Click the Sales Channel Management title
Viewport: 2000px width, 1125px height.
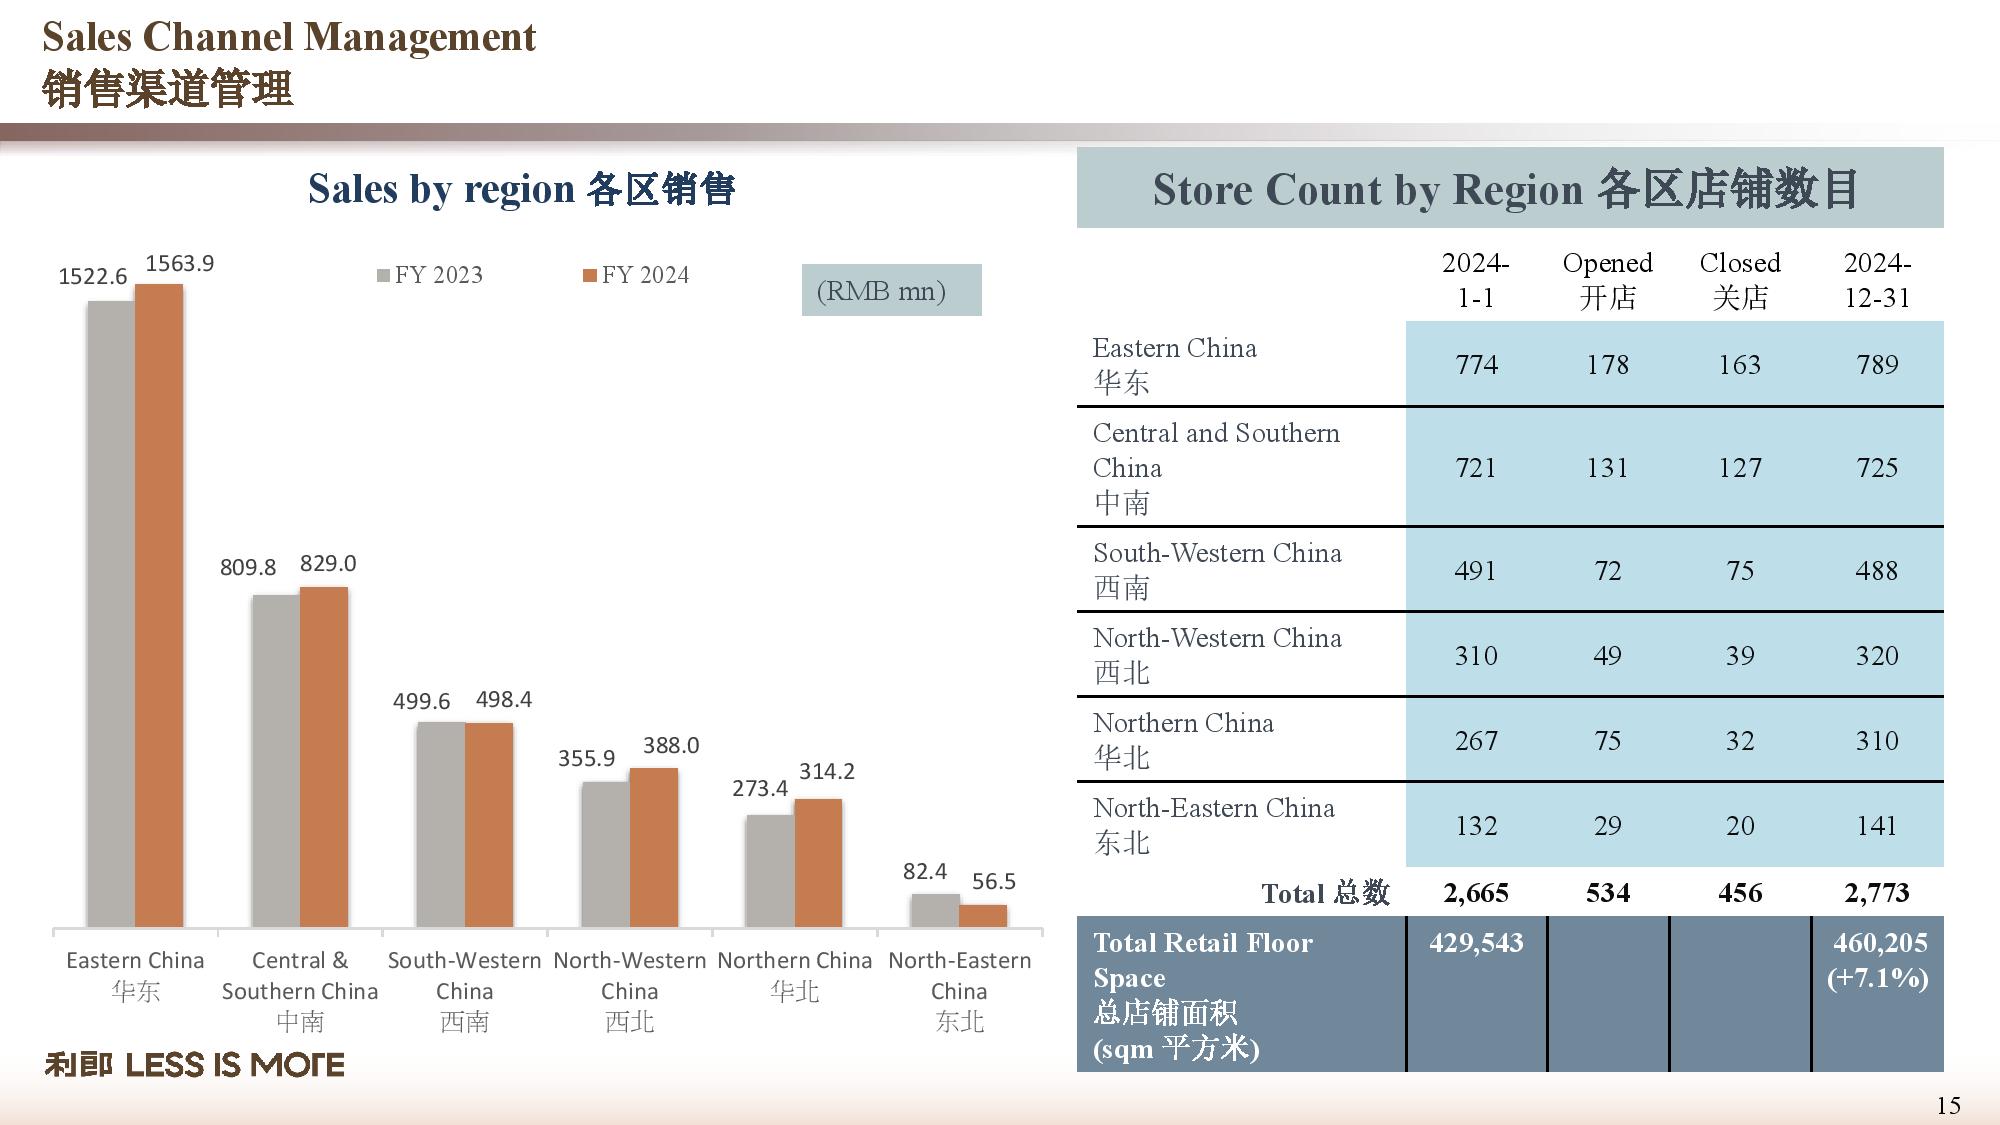(x=289, y=38)
